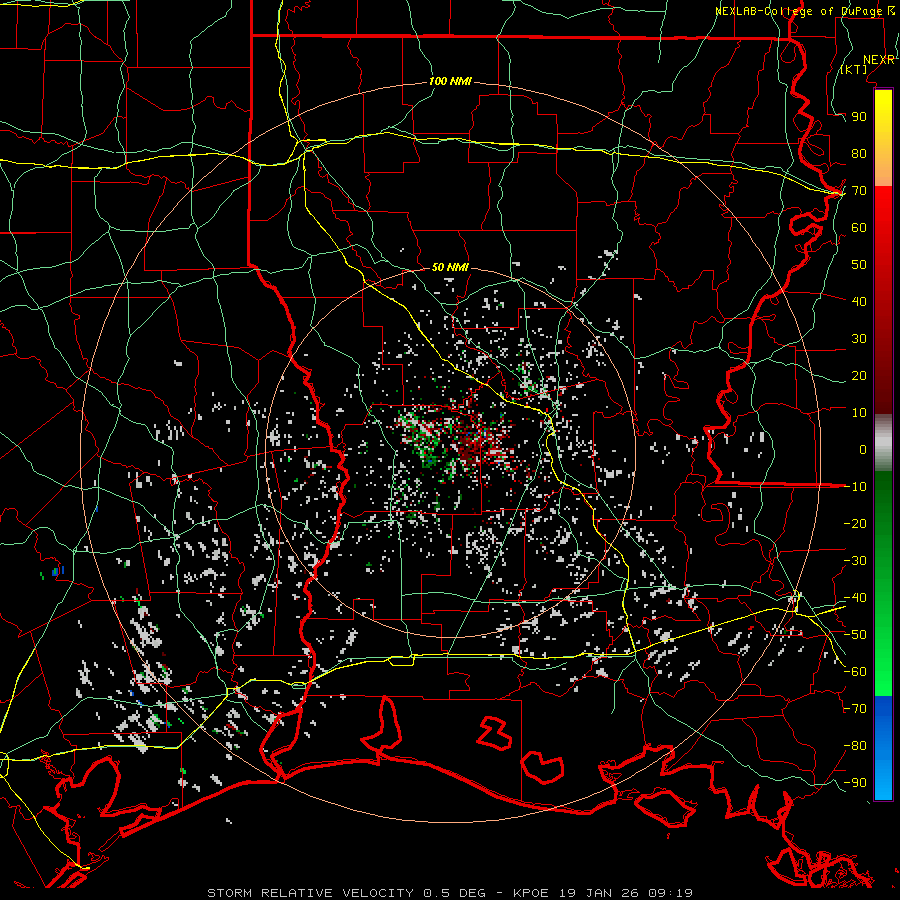Pick the blue bottom segment of the color bar

click(883, 748)
